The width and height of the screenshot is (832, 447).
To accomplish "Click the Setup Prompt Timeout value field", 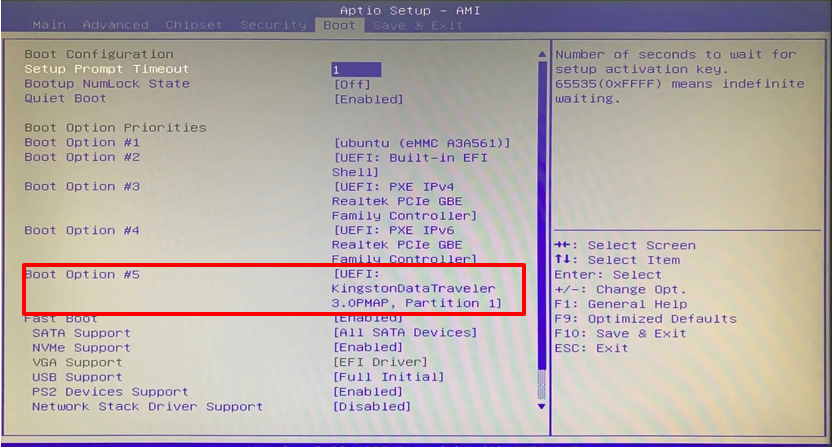I will (x=356, y=70).
